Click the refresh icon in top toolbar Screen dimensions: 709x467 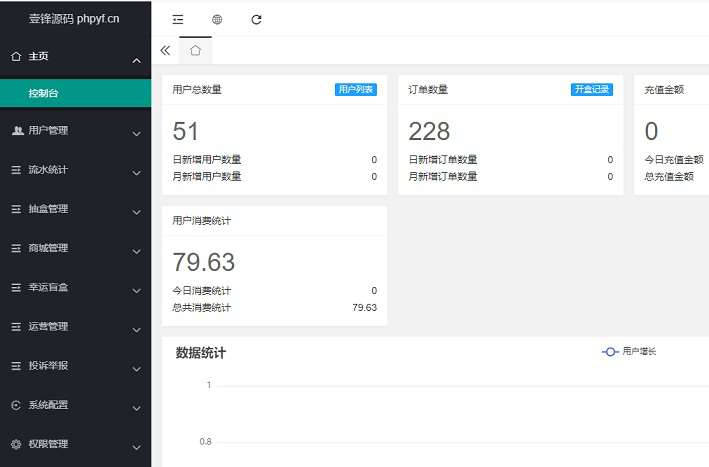click(257, 19)
